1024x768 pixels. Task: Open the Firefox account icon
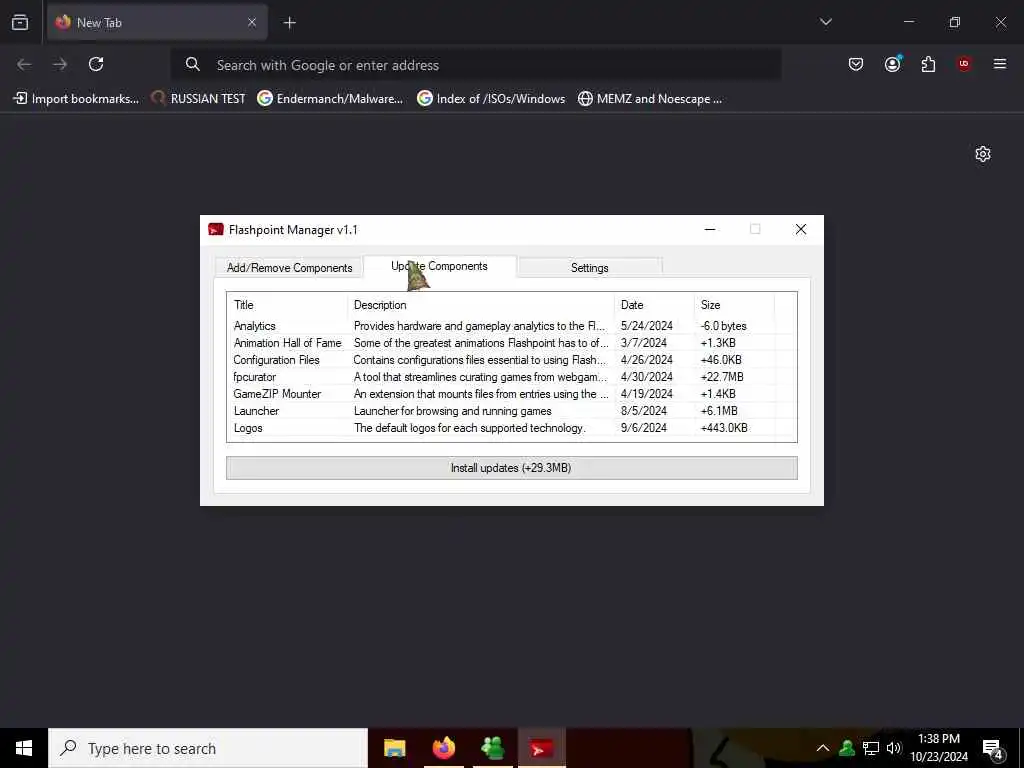point(892,64)
